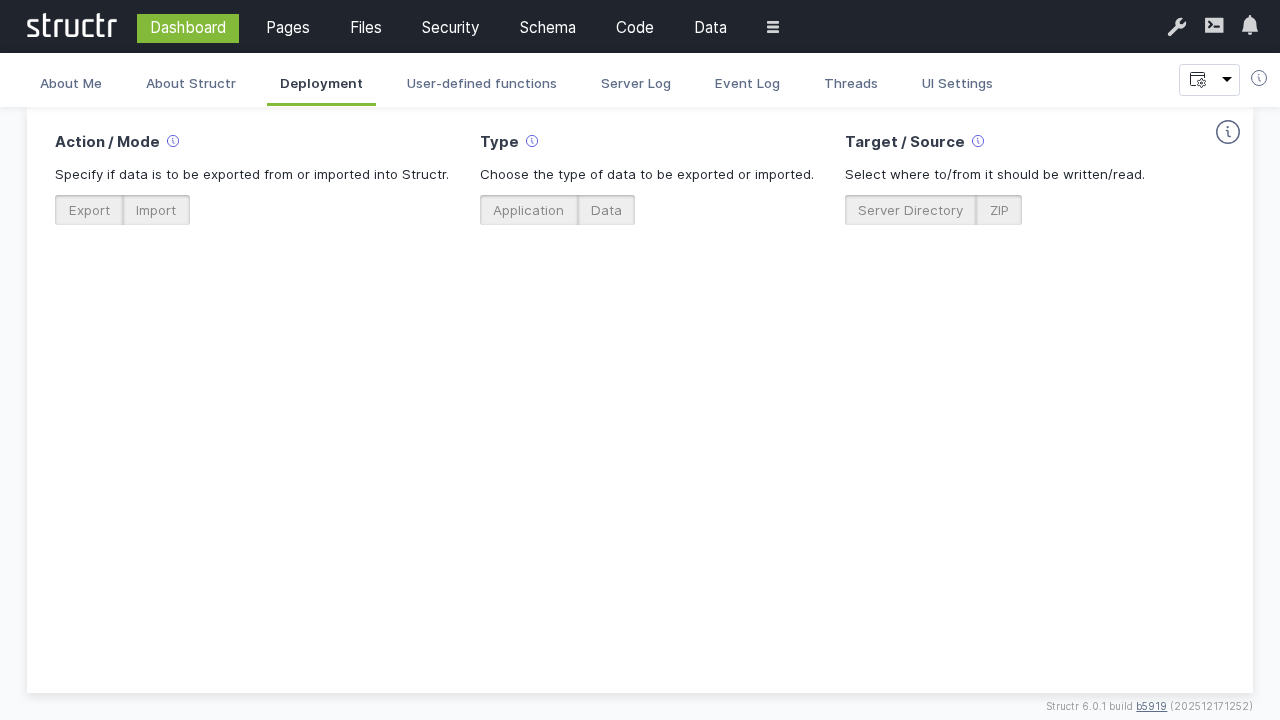Screen dimensions: 1280x720
Task: Click the Structr logo
Action: [71, 27]
